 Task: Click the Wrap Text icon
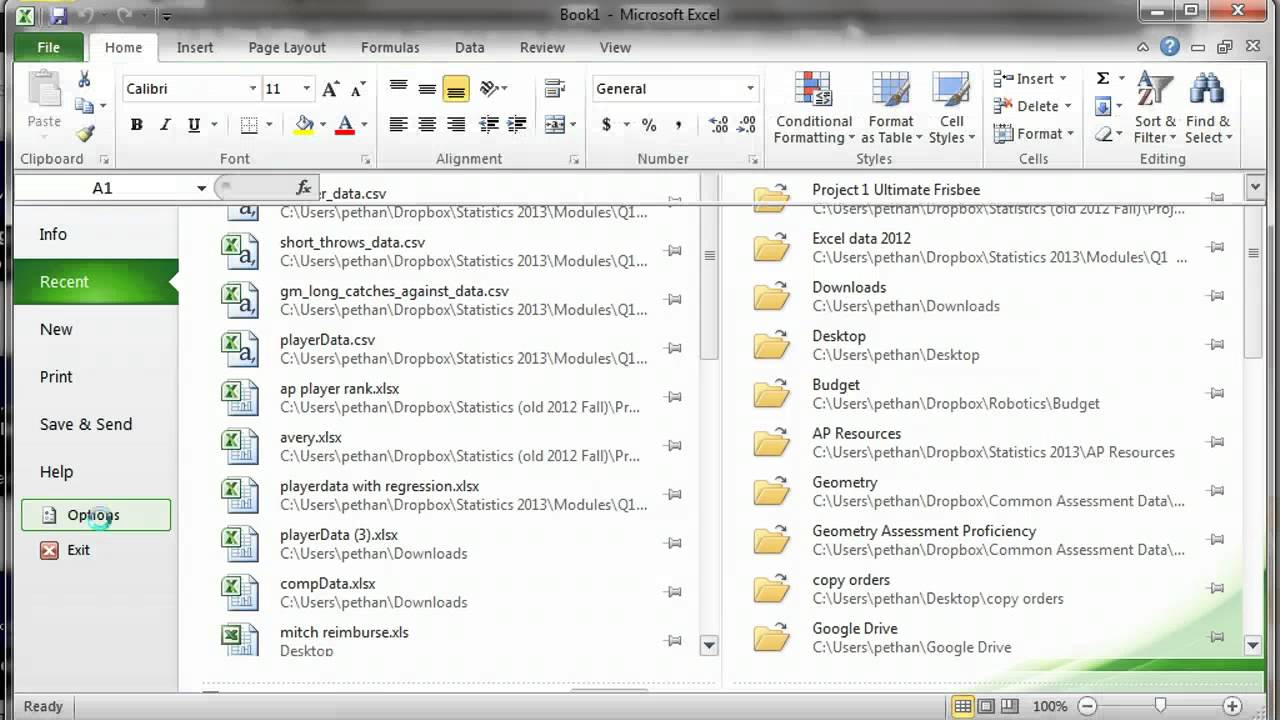pos(555,89)
